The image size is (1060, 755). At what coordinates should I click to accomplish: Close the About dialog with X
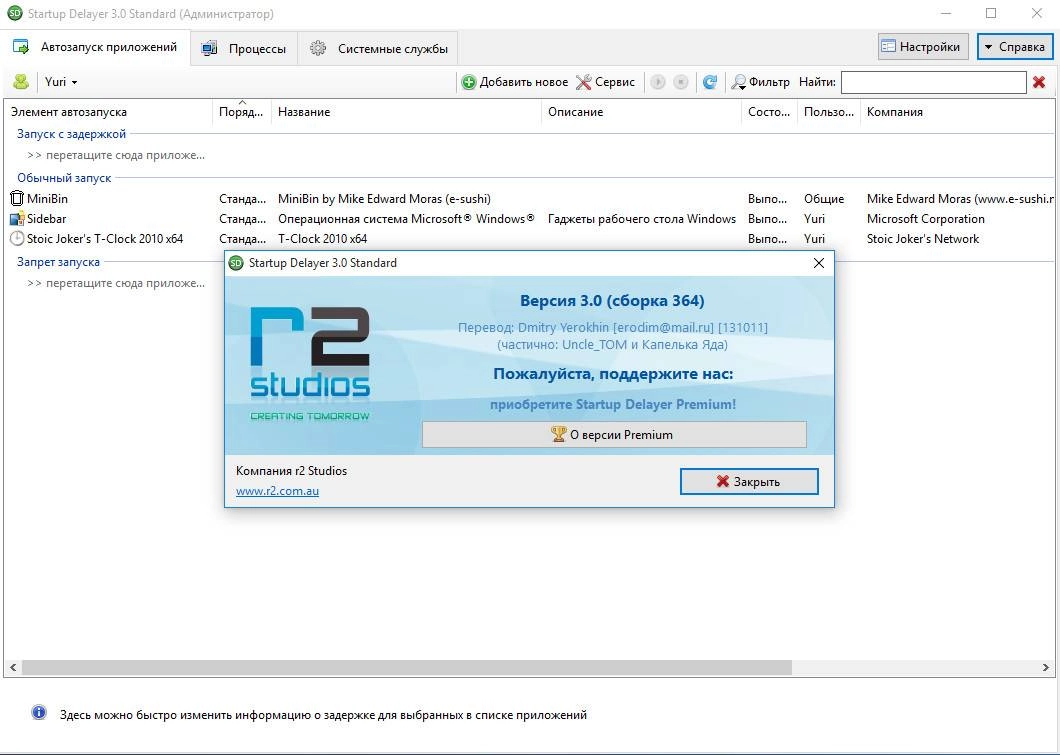819,263
